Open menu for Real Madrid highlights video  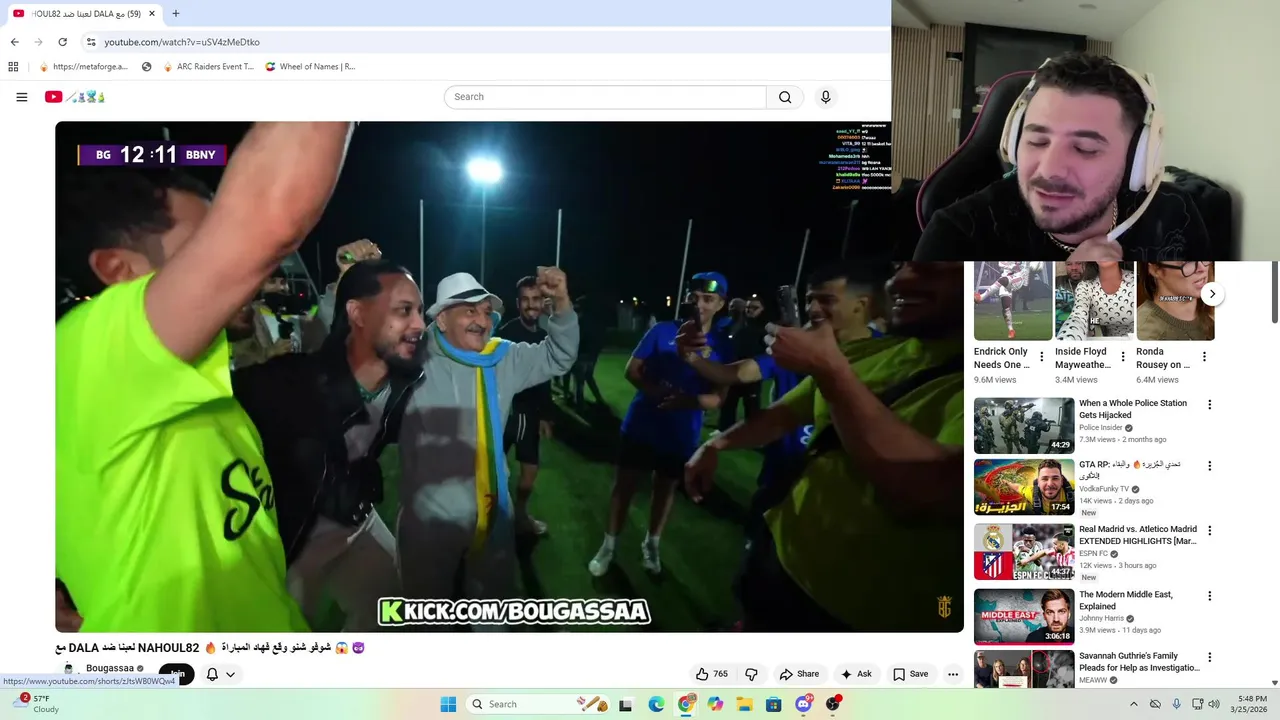1209,531
